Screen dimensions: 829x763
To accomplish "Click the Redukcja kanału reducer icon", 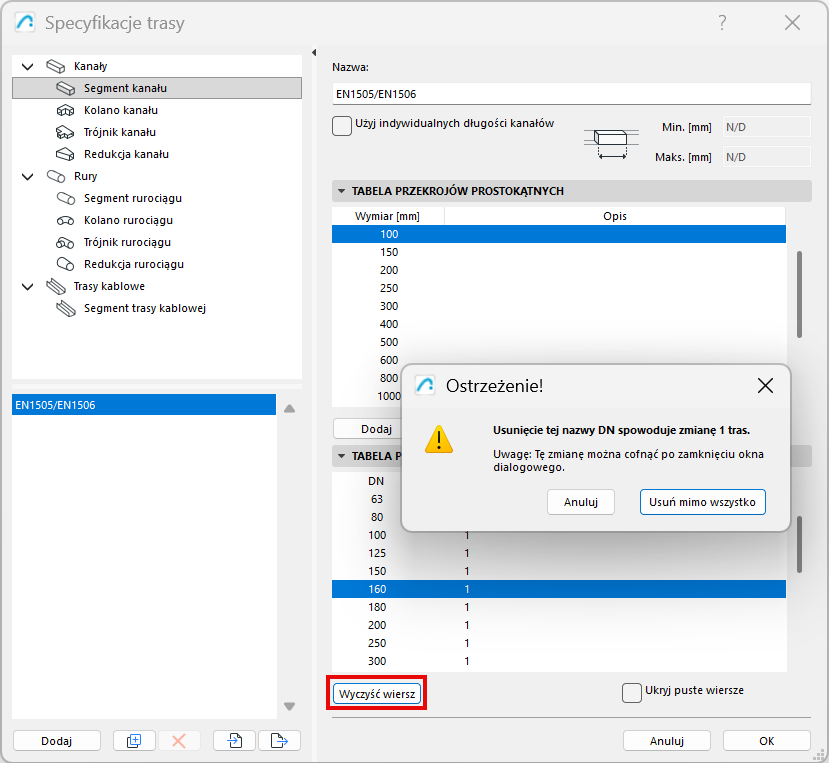I will click(65, 154).
